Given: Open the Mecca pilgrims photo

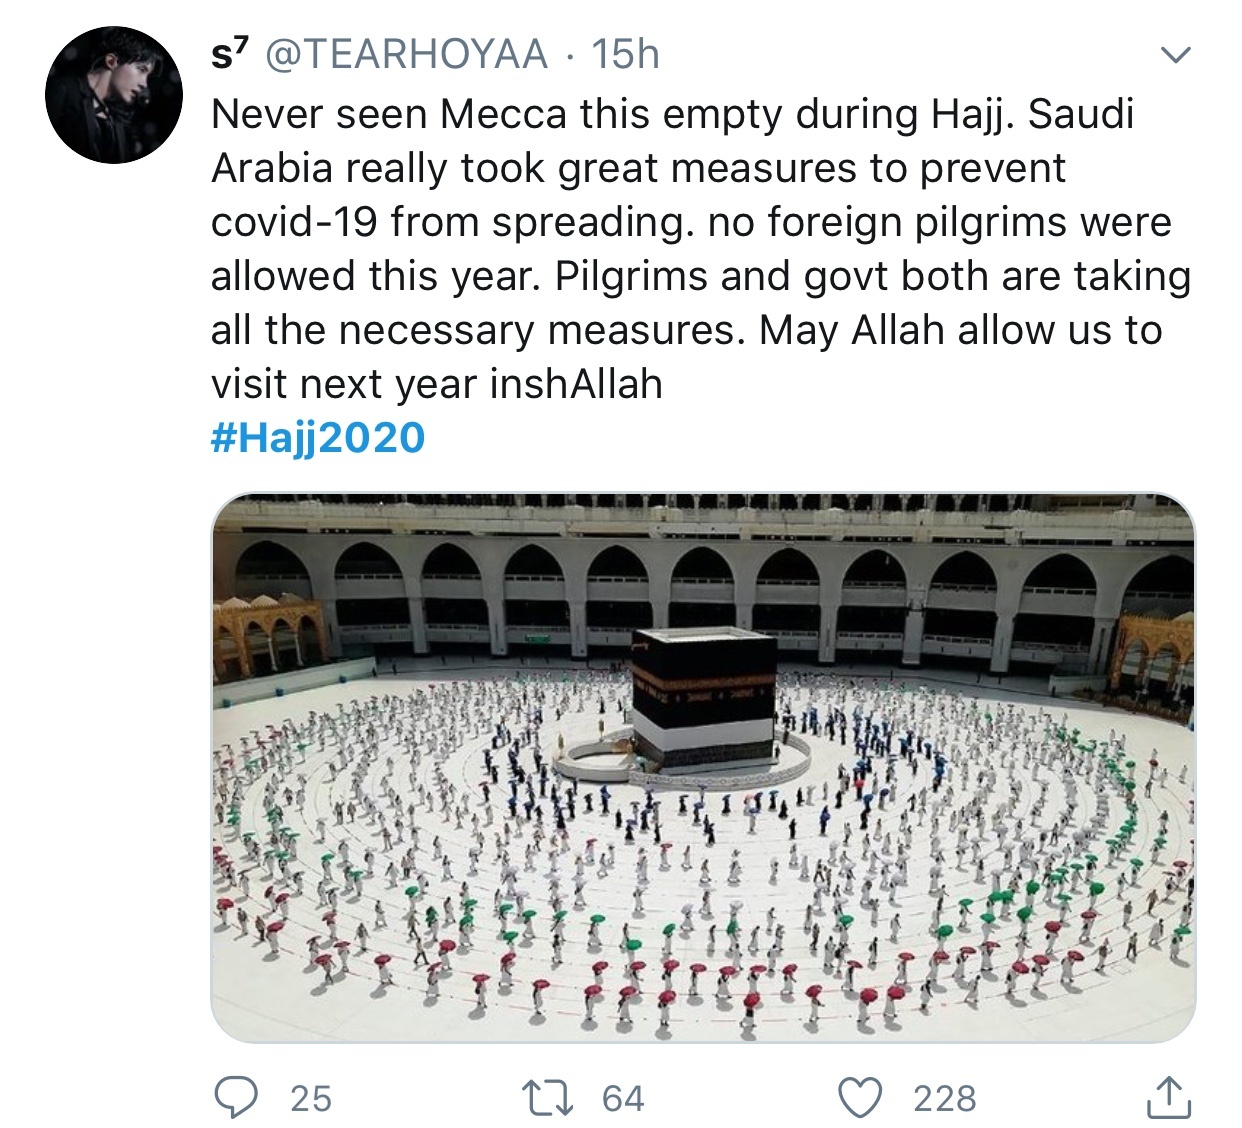Looking at the screenshot, I should (x=703, y=767).
